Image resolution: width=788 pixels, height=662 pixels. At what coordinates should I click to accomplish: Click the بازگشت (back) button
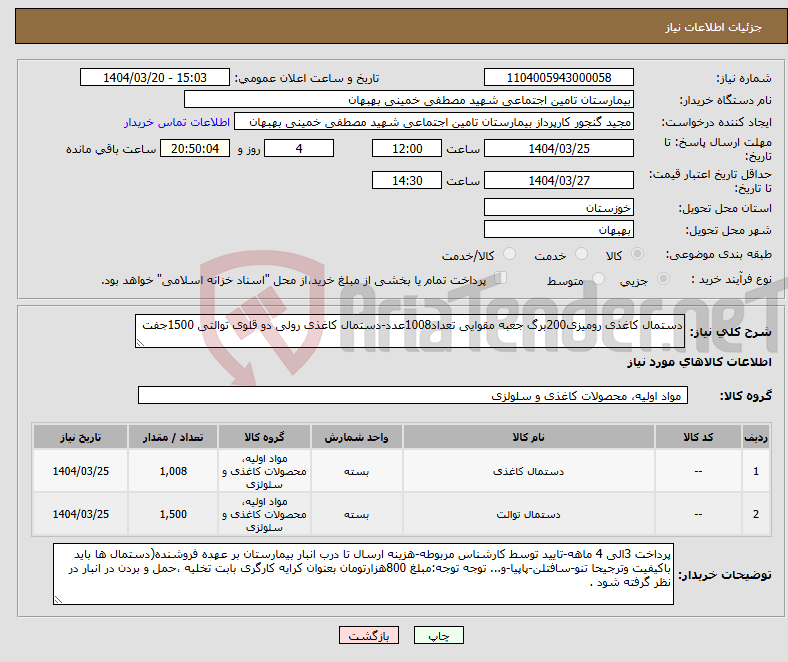tap(369, 635)
